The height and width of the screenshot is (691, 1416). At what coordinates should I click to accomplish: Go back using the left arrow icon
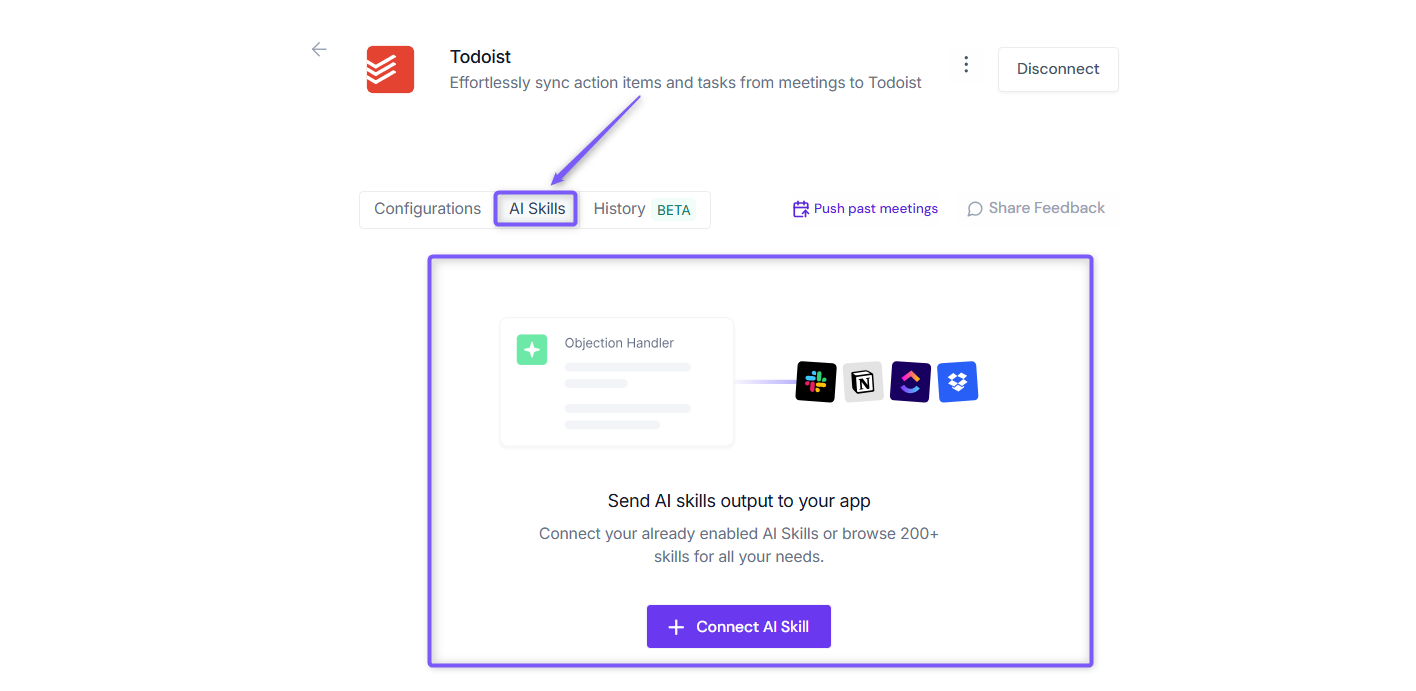(x=319, y=49)
